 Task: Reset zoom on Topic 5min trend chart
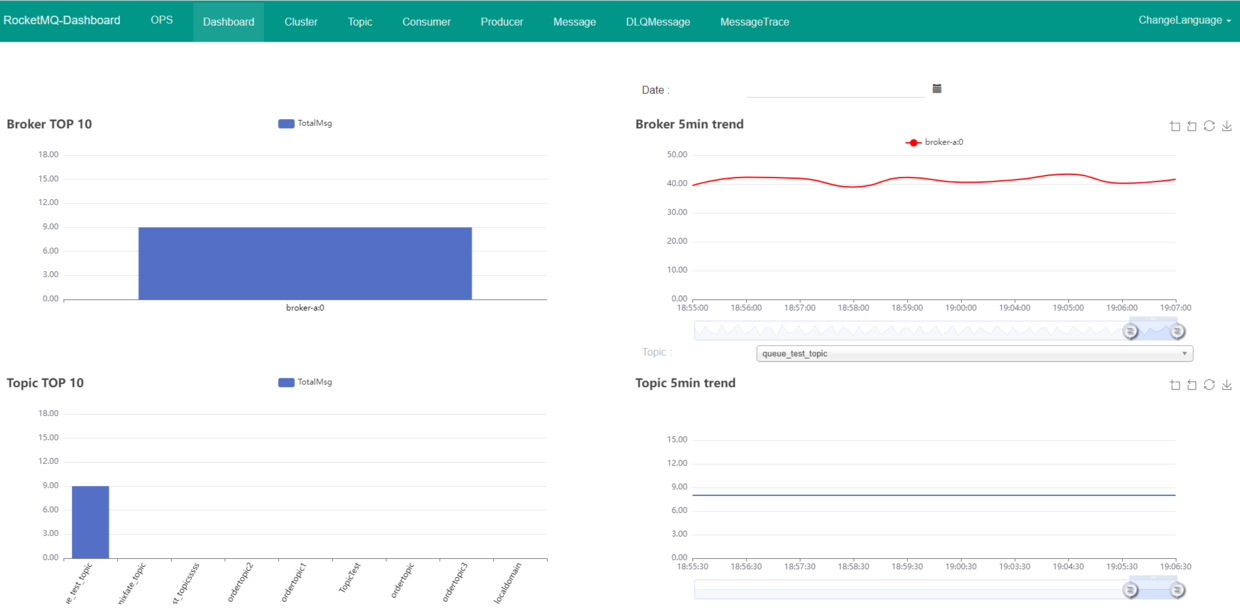[x=1192, y=385]
